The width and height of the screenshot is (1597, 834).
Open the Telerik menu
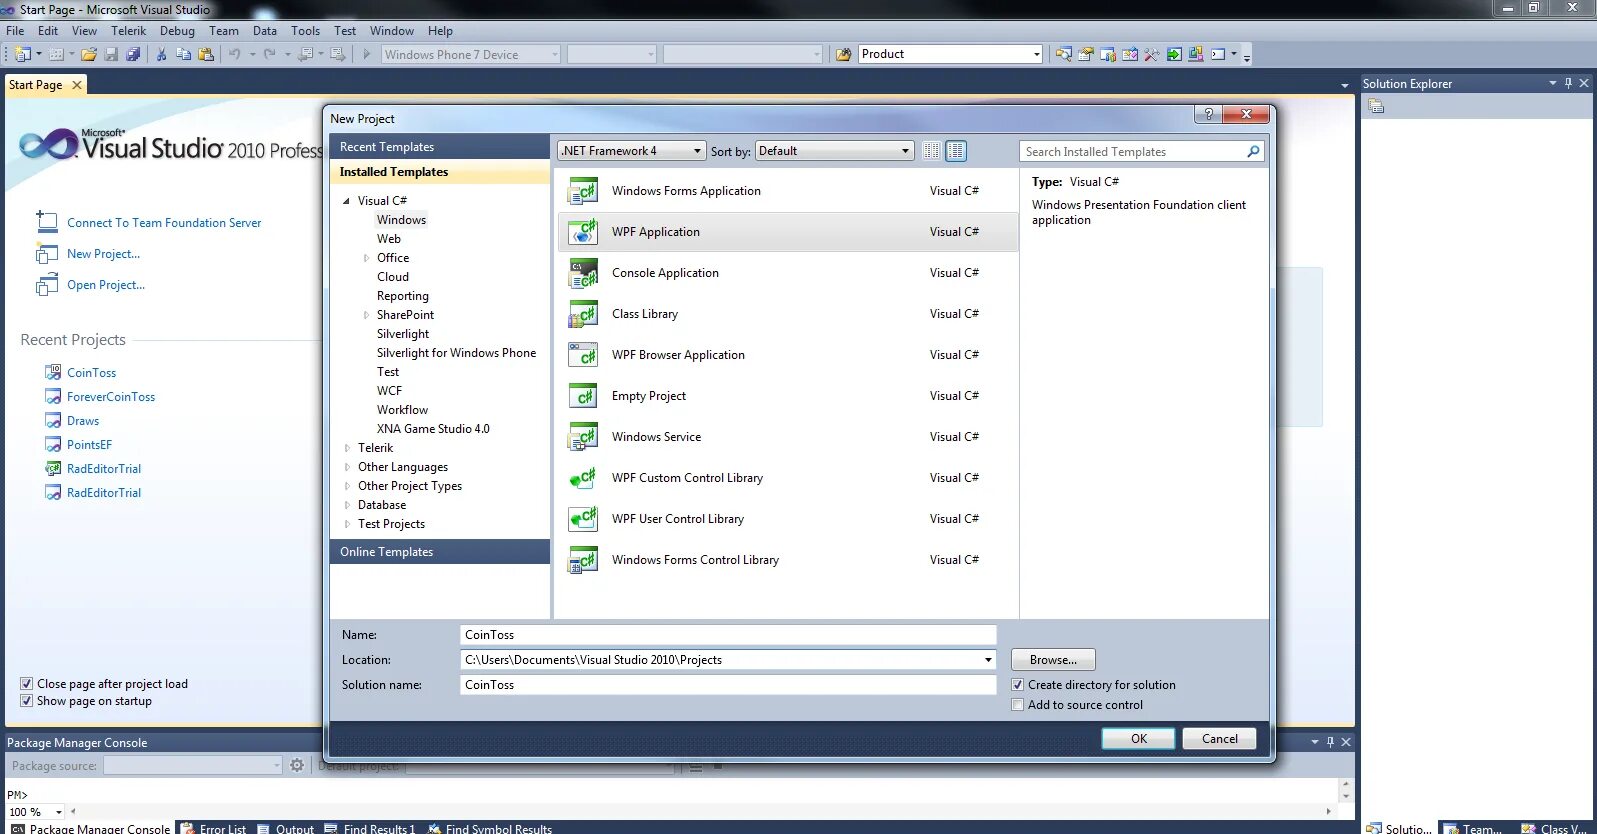pyautogui.click(x=128, y=31)
